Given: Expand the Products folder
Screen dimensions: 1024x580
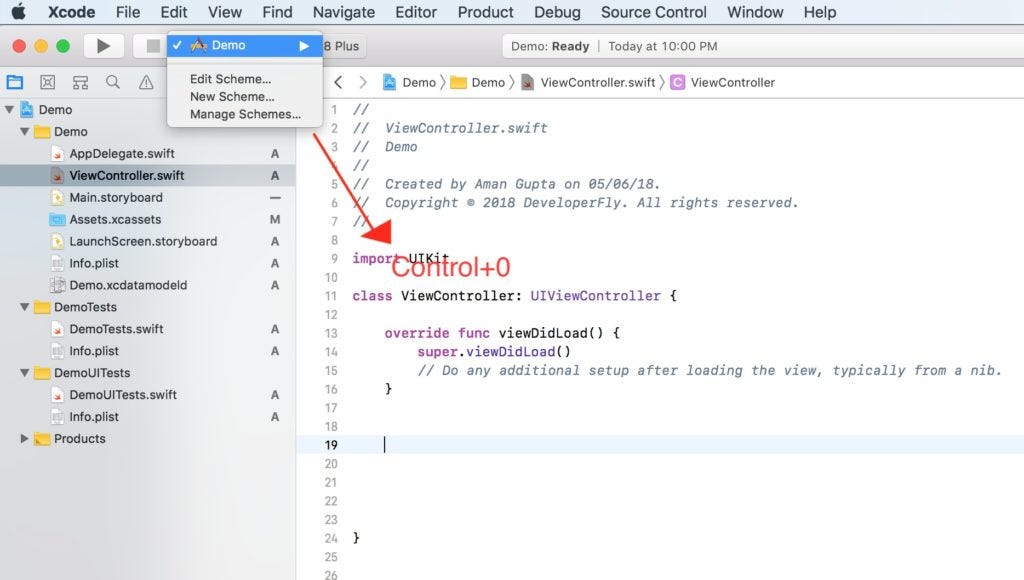Looking at the screenshot, I should pos(24,438).
